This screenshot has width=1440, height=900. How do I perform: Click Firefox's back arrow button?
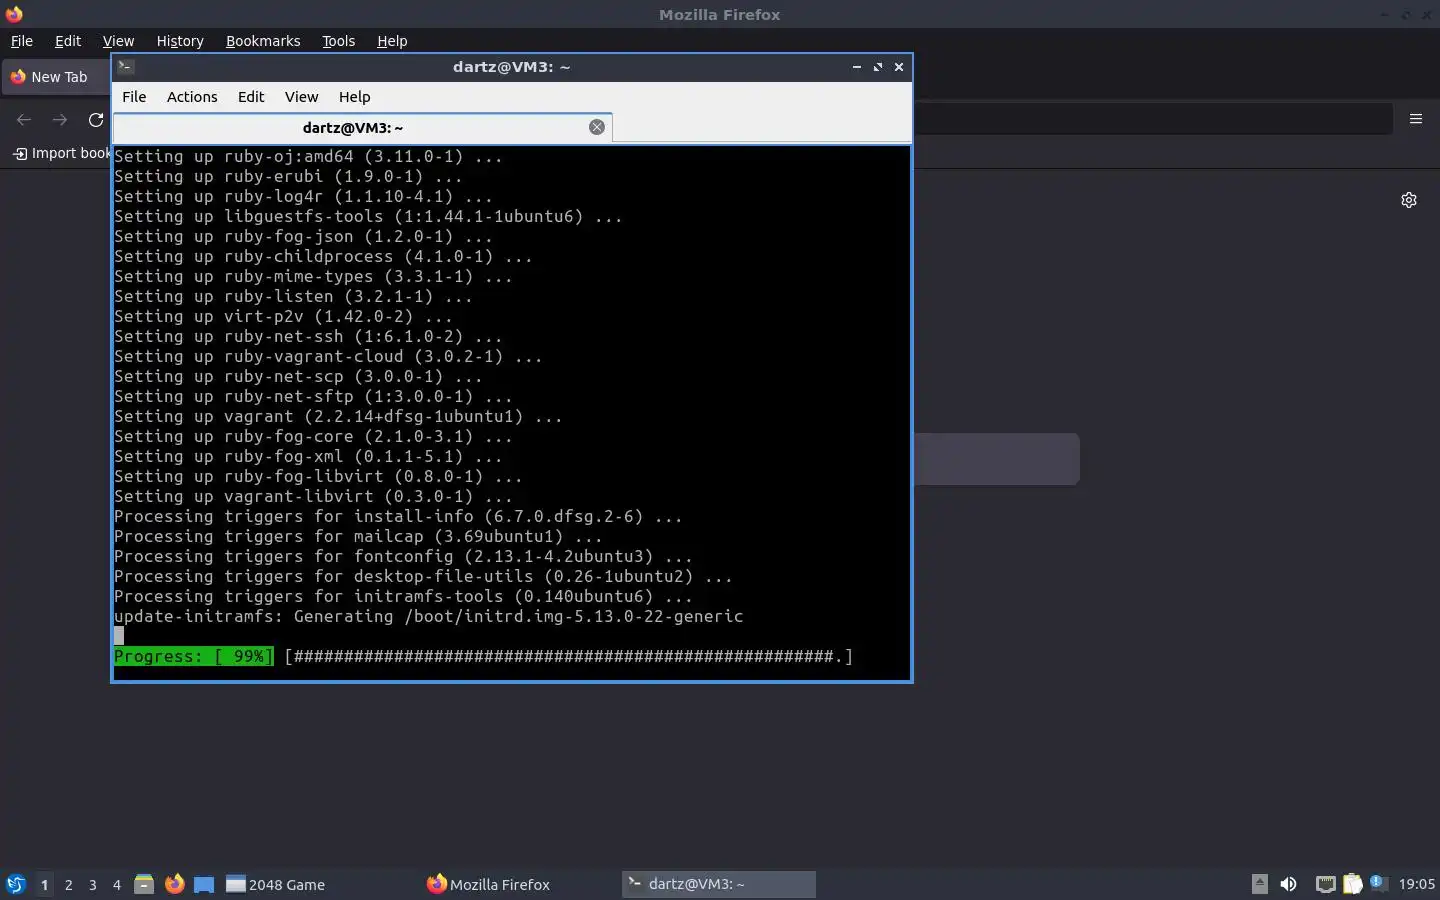pos(24,119)
